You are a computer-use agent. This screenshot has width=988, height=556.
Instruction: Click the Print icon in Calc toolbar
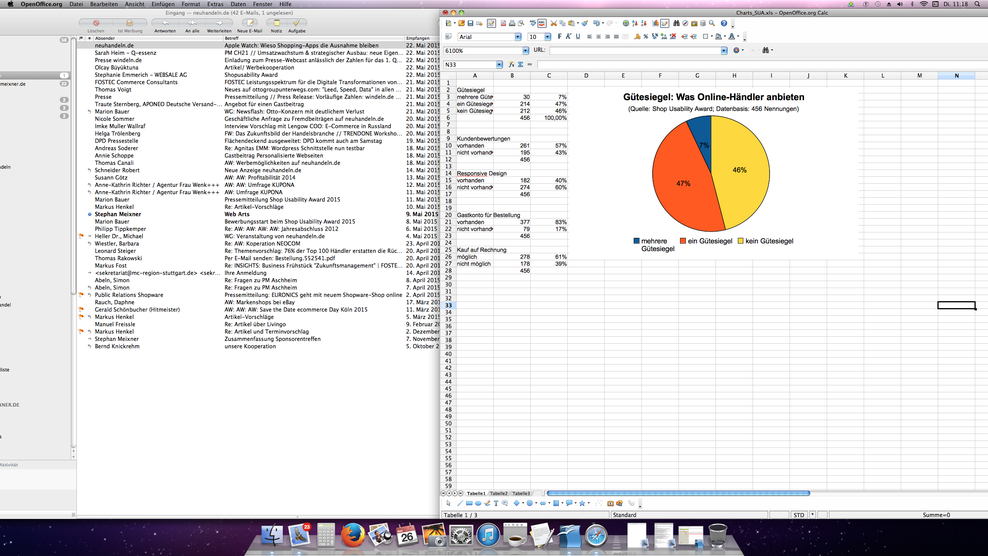tap(512, 23)
